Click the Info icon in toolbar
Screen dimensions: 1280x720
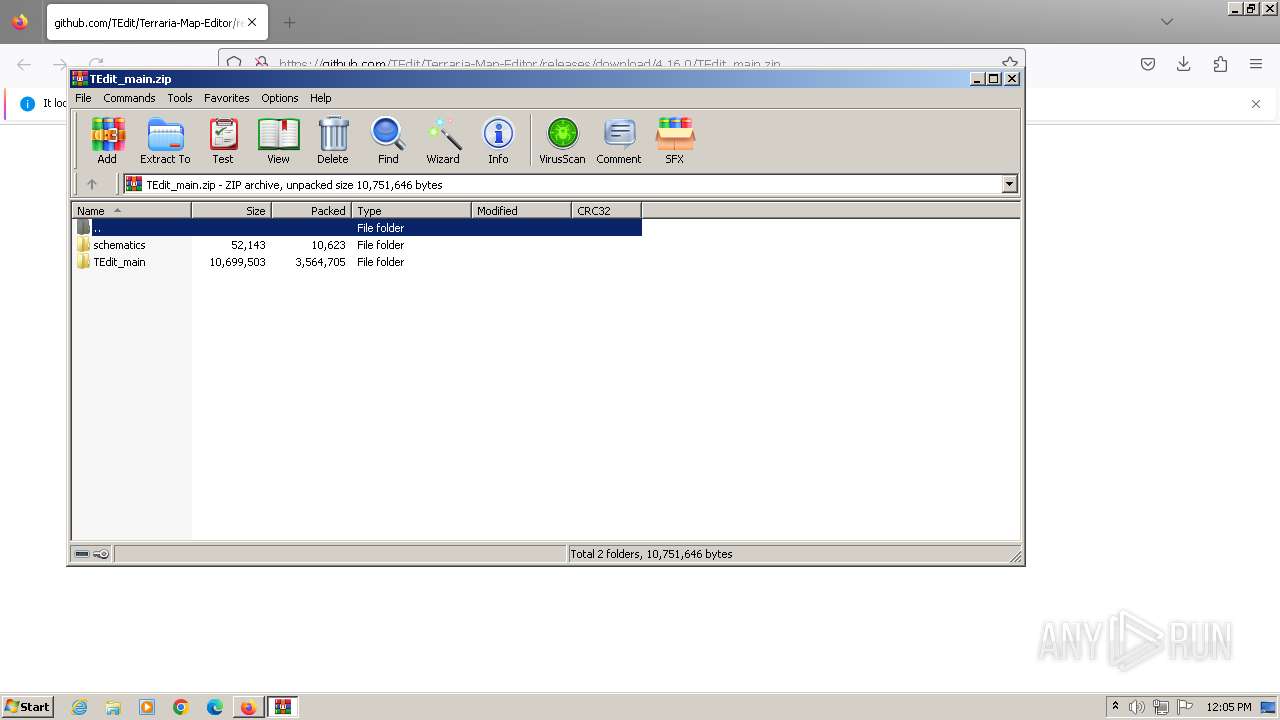click(498, 140)
